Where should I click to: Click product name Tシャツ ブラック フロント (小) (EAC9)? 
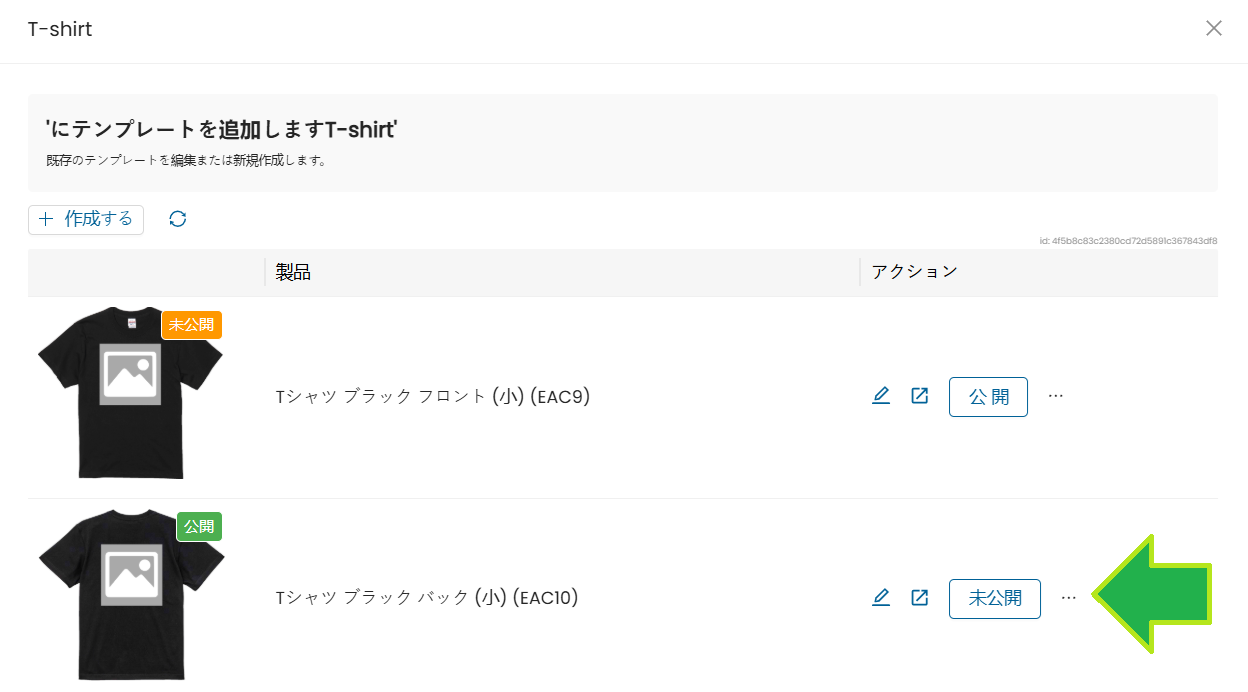point(433,397)
